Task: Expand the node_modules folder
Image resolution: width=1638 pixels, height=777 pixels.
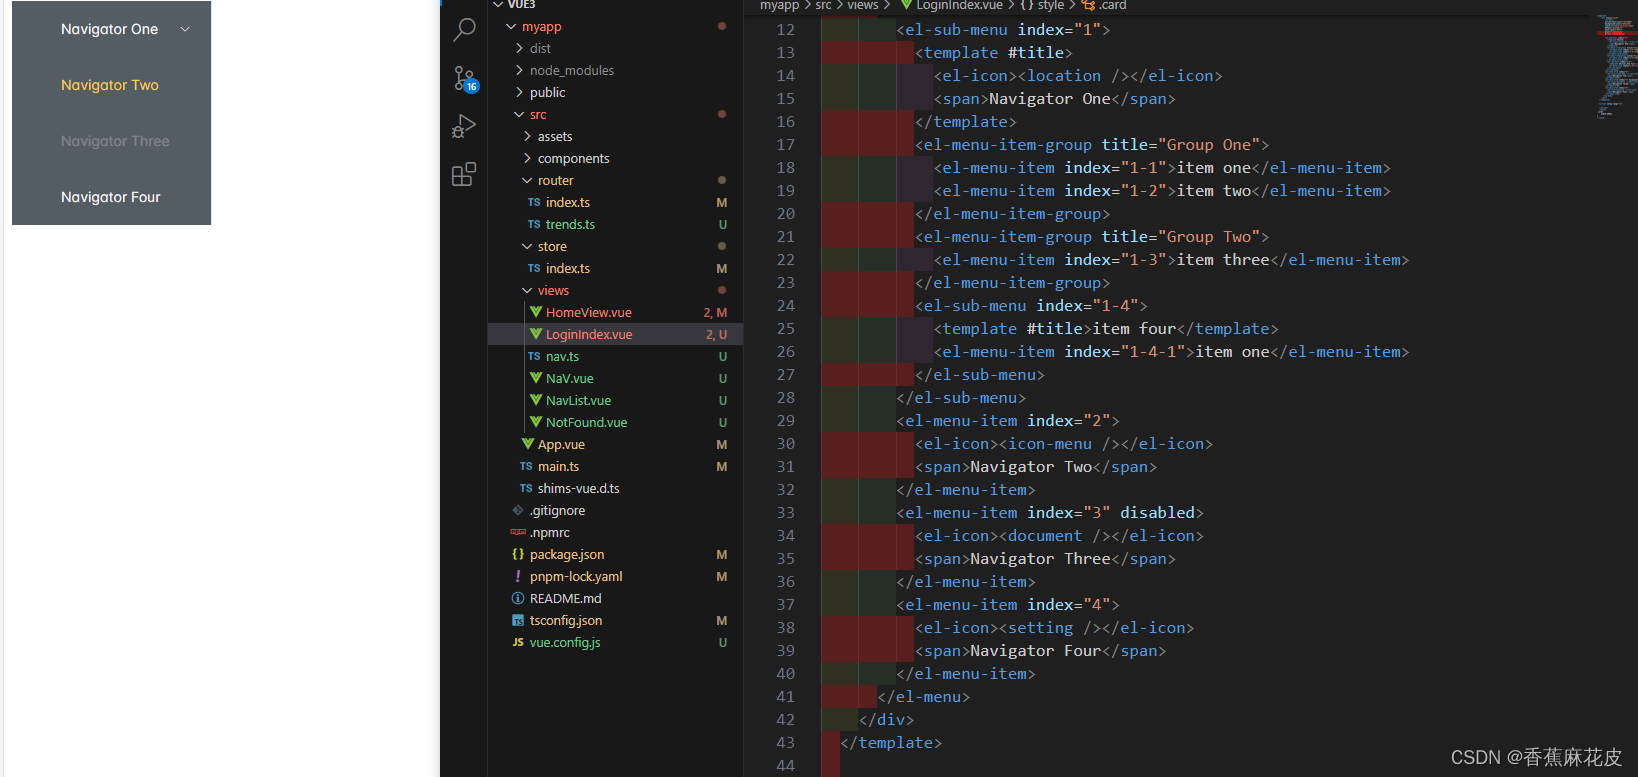Action: (x=519, y=70)
